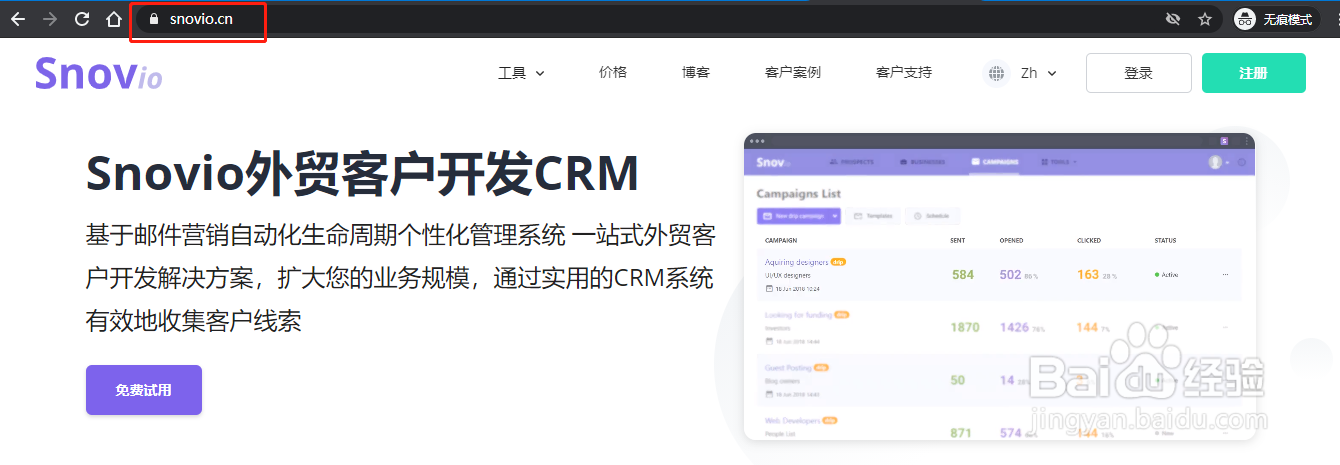The width and height of the screenshot is (1340, 465).
Task: Click the Snovio logo
Action: click(98, 73)
